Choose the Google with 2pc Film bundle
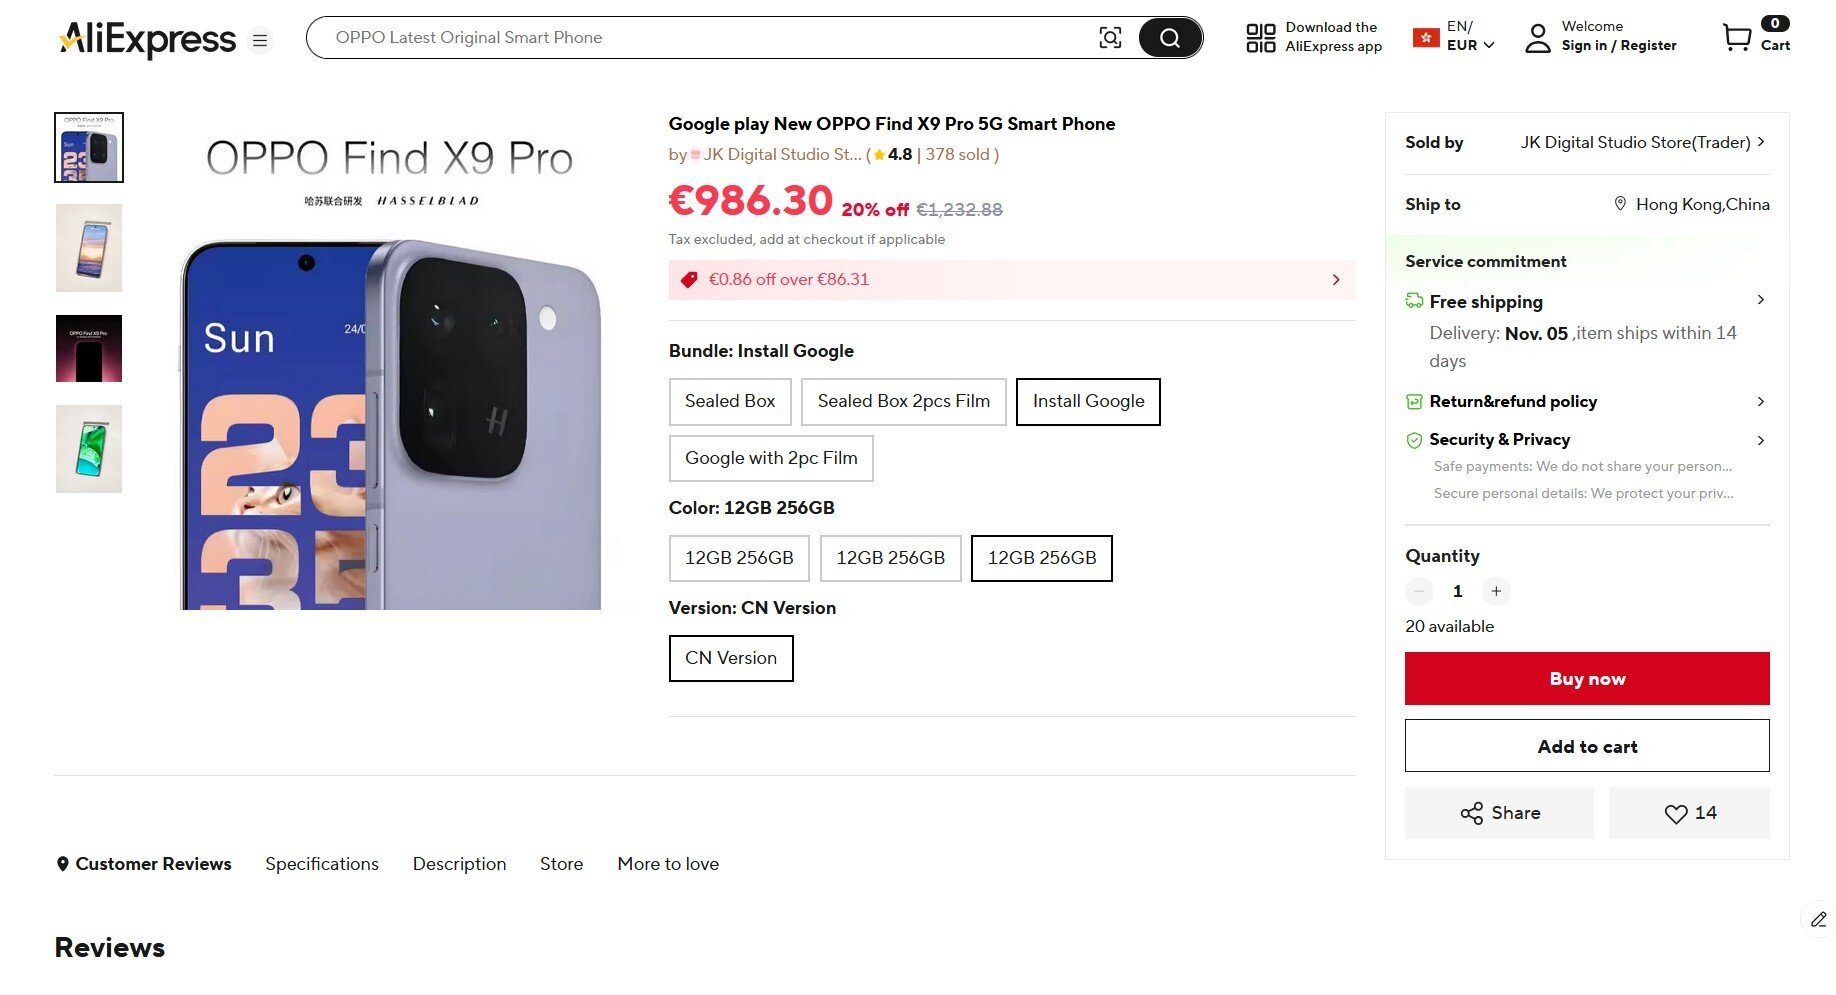This screenshot has width=1836, height=995. tap(771, 459)
